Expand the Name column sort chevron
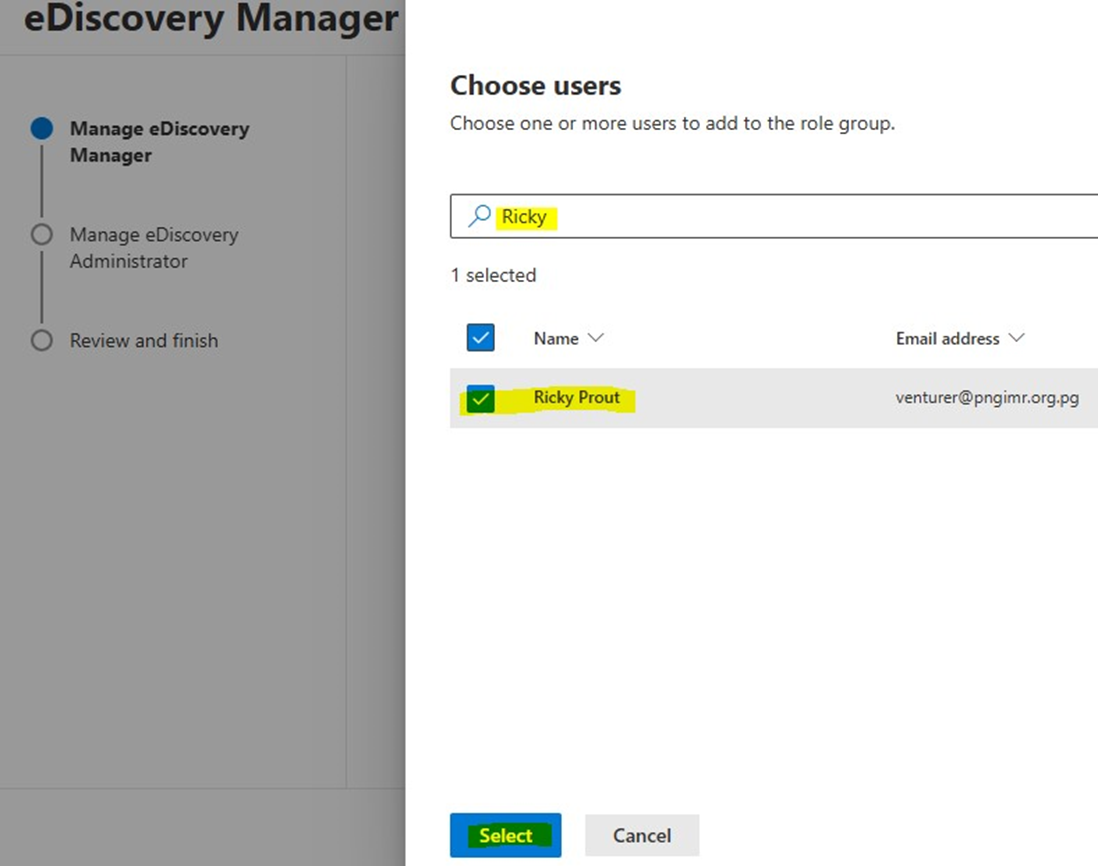1098x866 pixels. (x=596, y=338)
